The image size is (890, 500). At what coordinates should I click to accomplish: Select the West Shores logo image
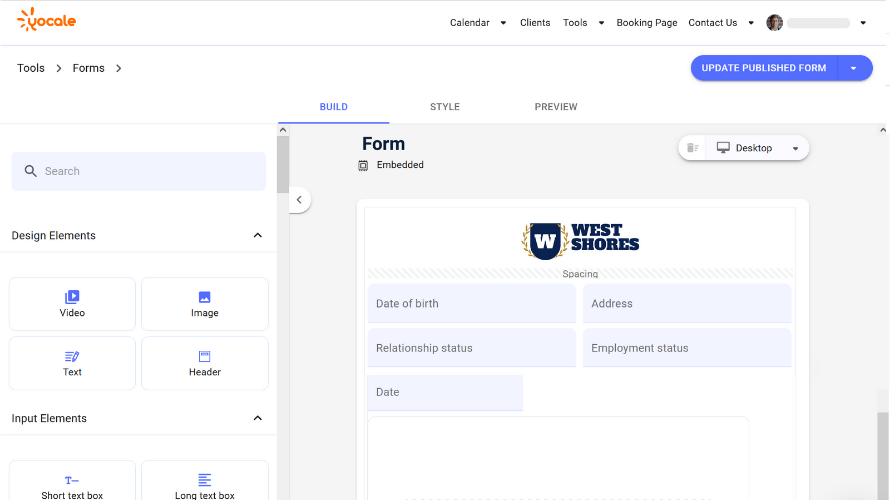point(580,241)
